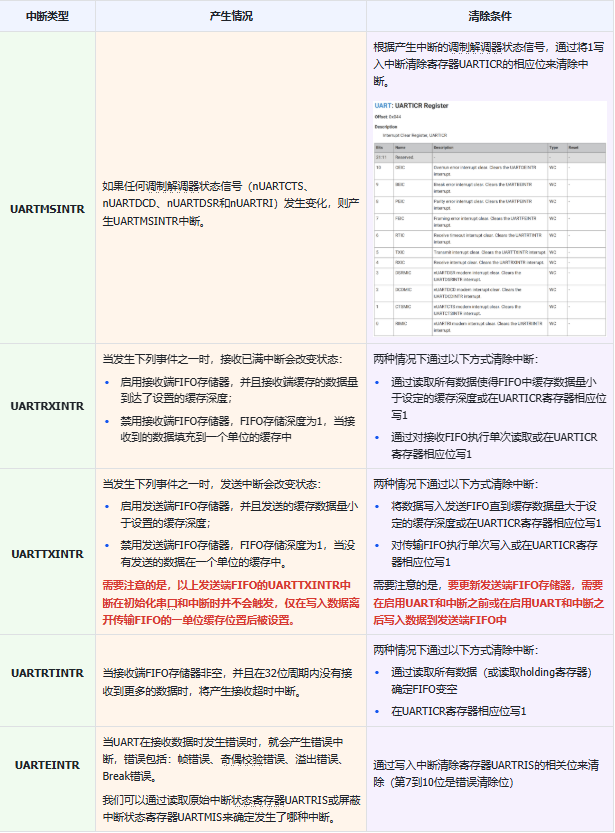The height and width of the screenshot is (833, 615).
Task: Click the nUARTCTS modem status signal description
Action: [x=231, y=203]
